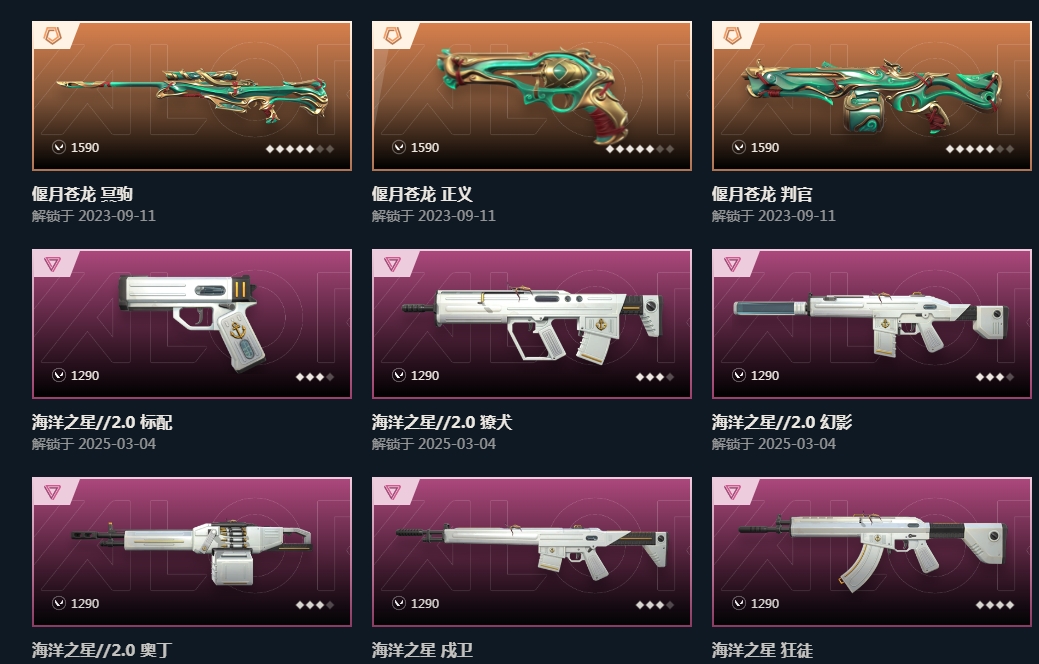Image resolution: width=1039 pixels, height=664 pixels.
Task: Click the VP currency icon on 海洋之星//2.0 幻影
Action: (x=739, y=375)
